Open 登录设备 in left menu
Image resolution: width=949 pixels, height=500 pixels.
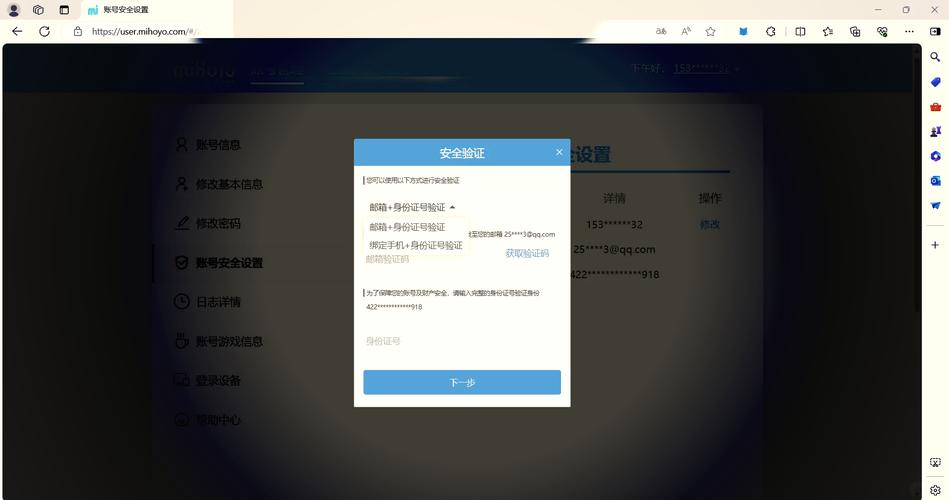208,380
